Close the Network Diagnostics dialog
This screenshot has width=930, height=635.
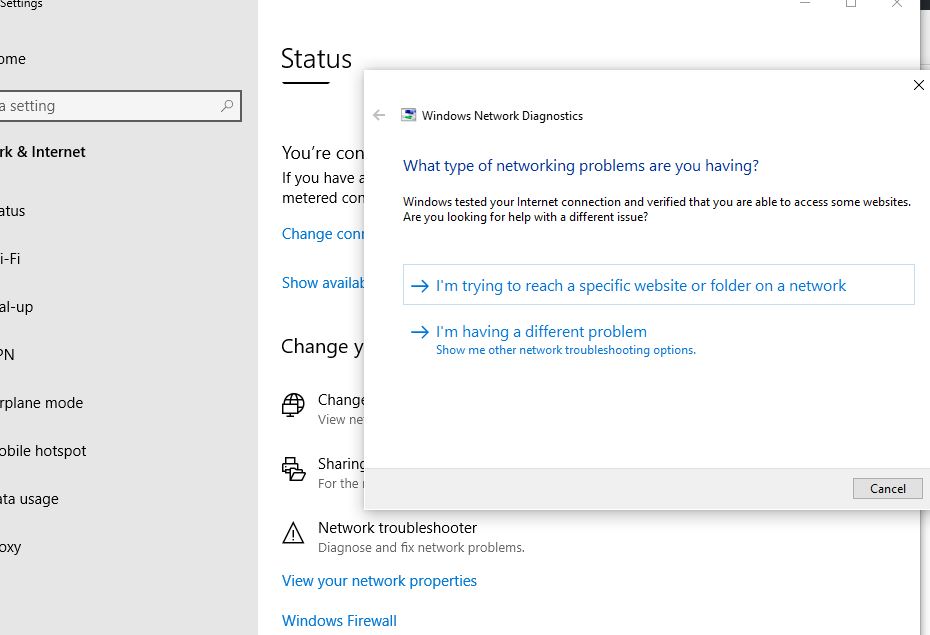pos(919,86)
